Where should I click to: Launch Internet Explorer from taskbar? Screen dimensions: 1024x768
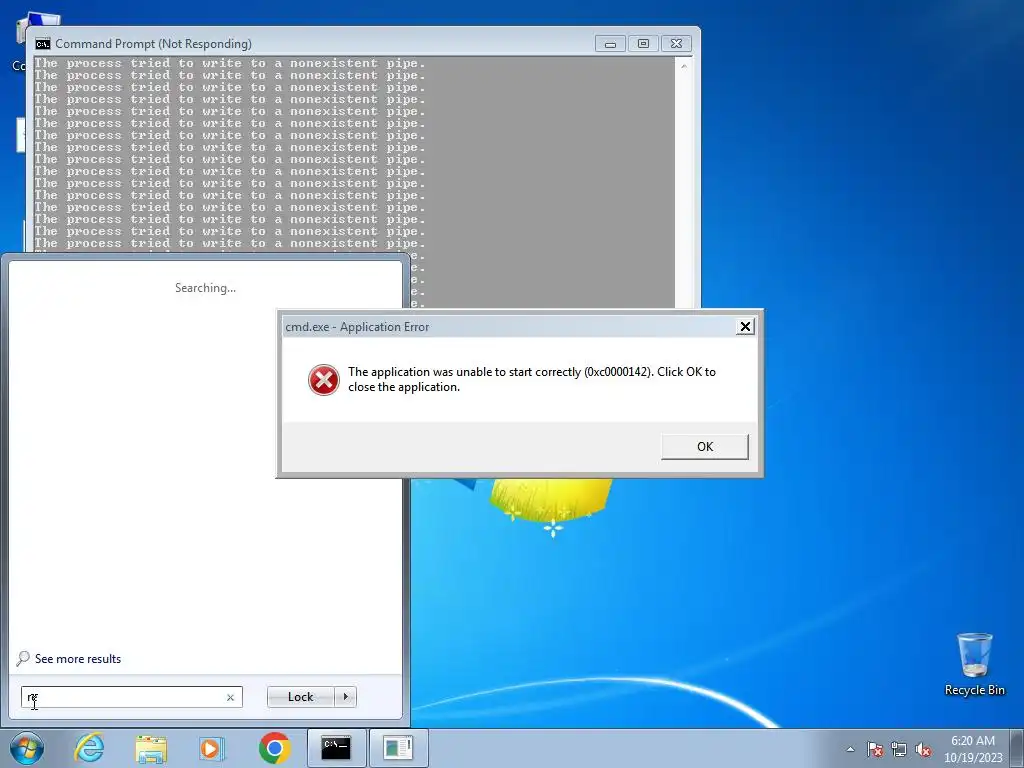click(x=89, y=748)
